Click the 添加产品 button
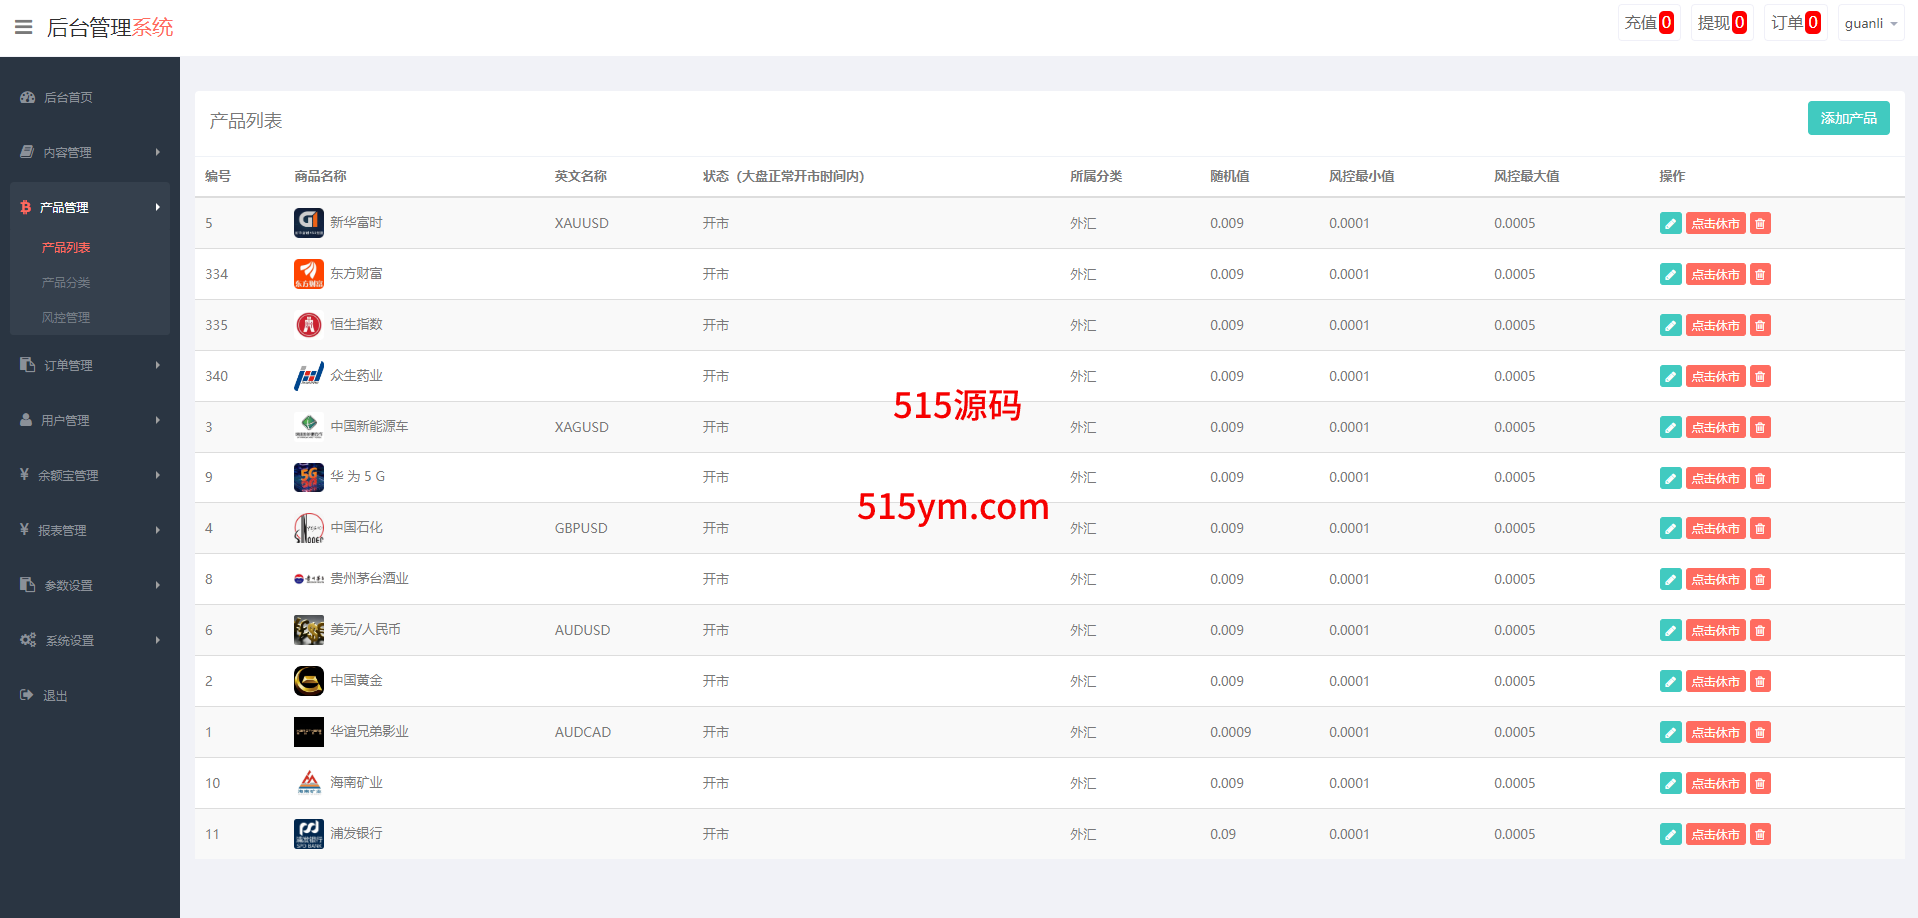 pos(1848,118)
